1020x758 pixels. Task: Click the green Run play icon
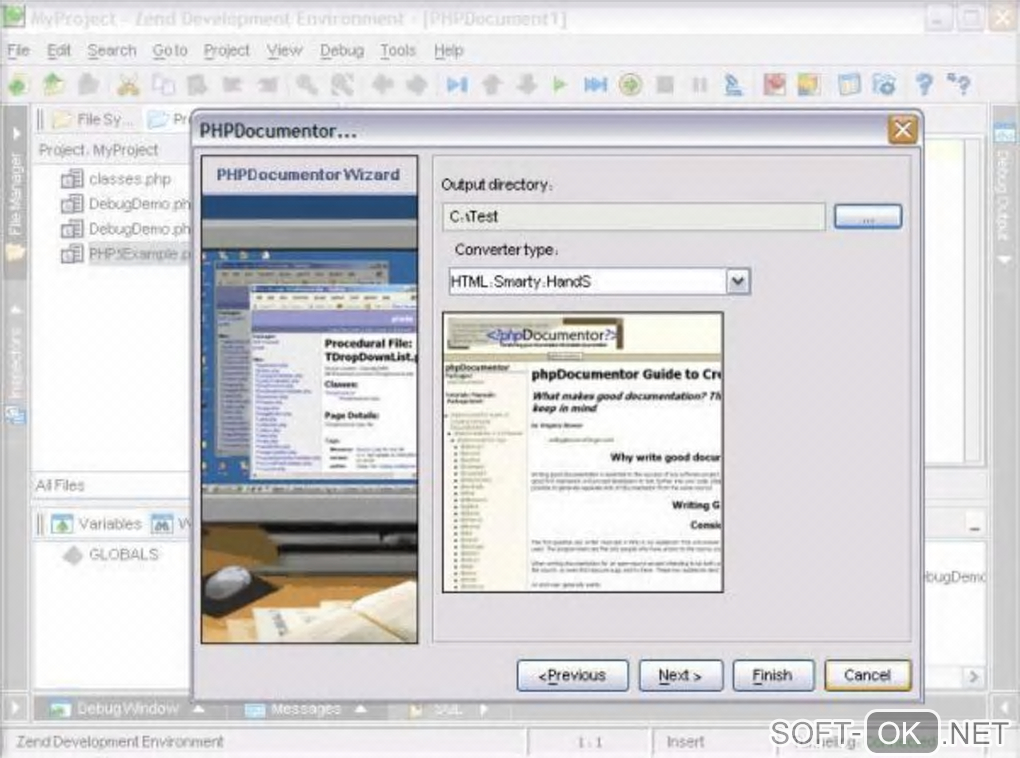point(559,85)
